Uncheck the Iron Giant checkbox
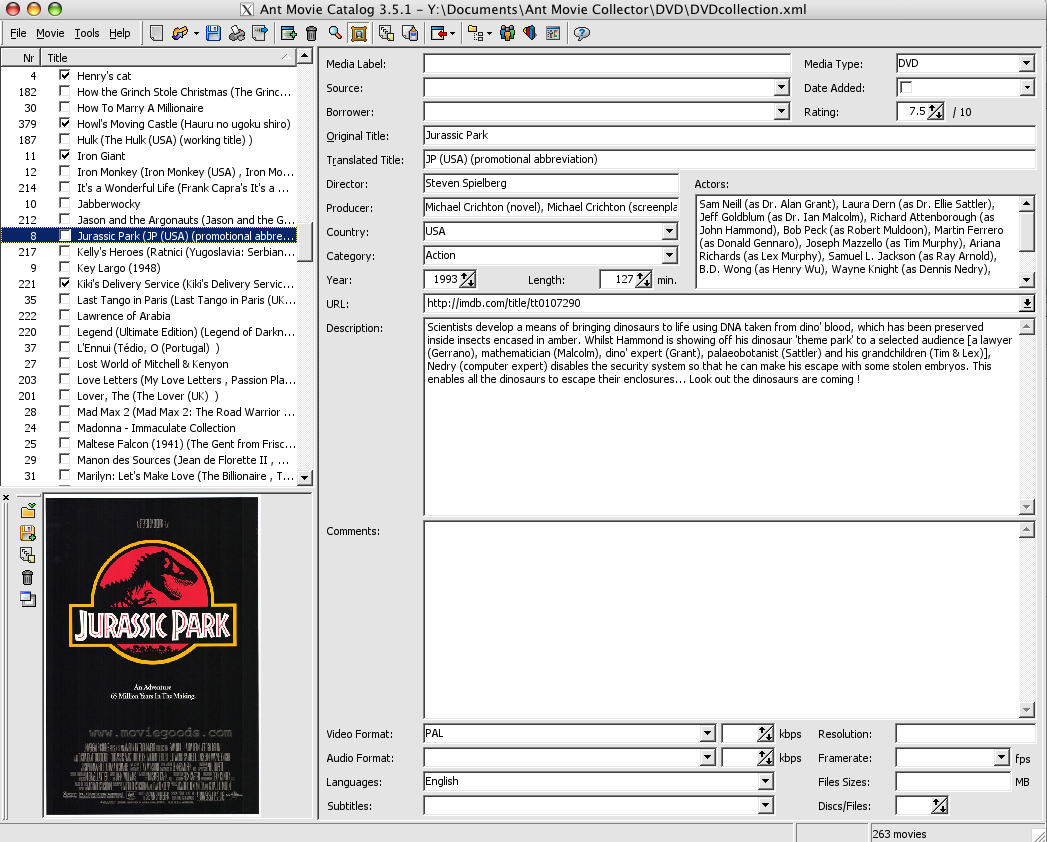The height and width of the screenshot is (842, 1047). [64, 156]
